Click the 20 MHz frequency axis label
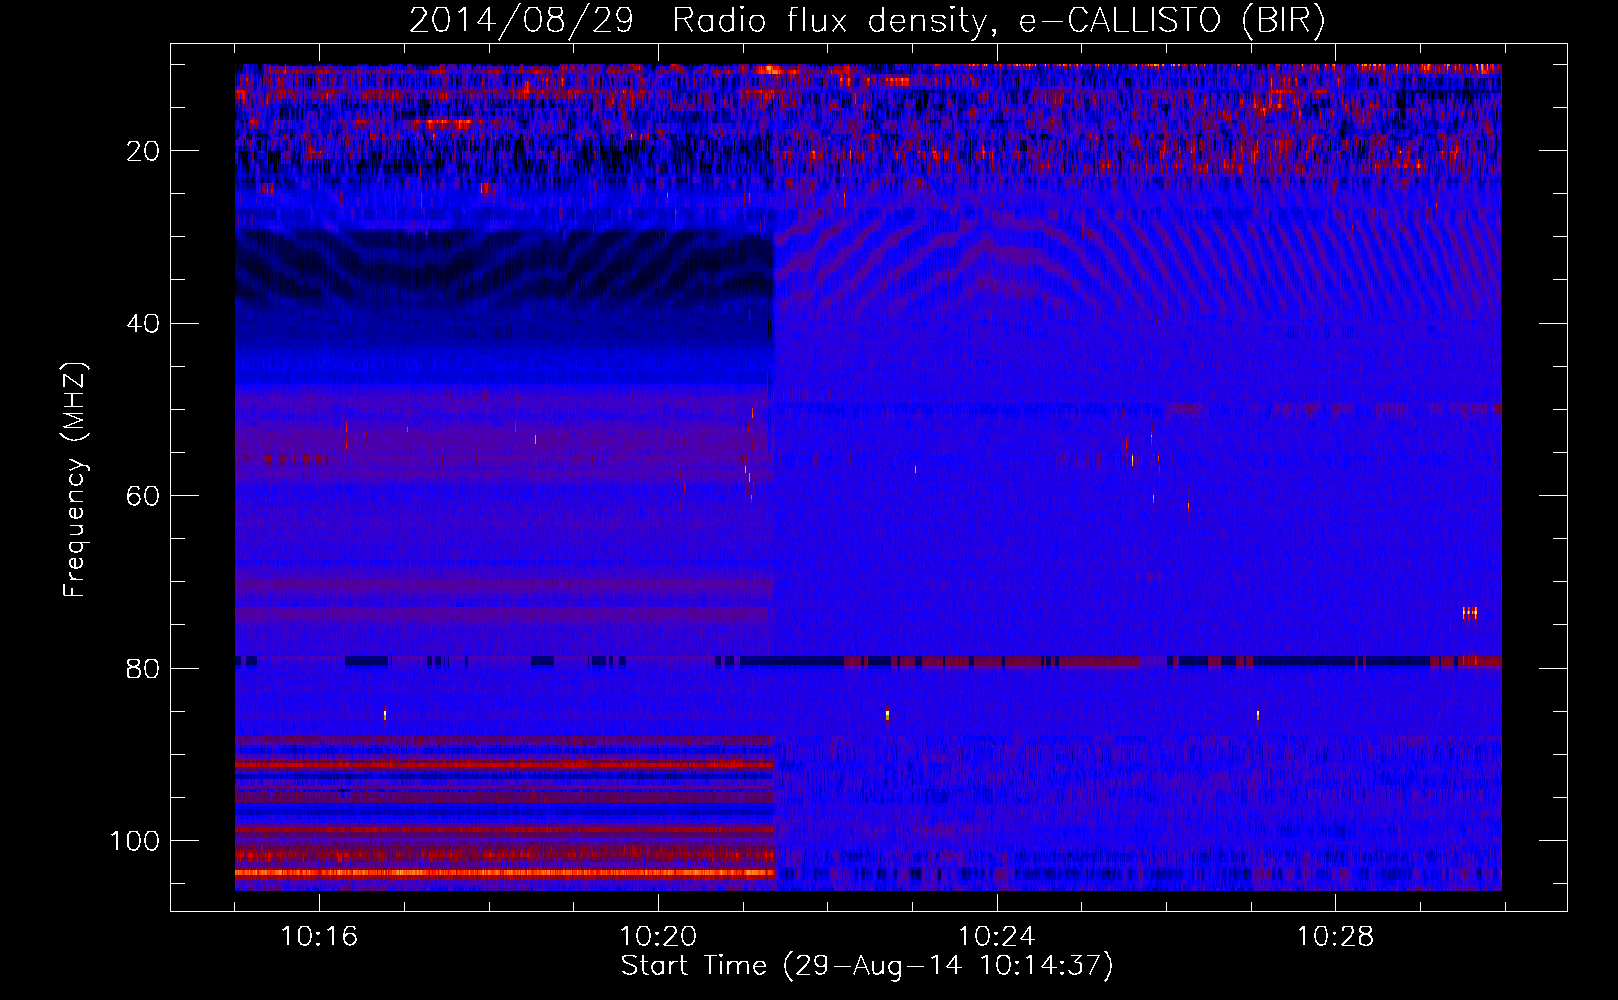 (x=143, y=151)
